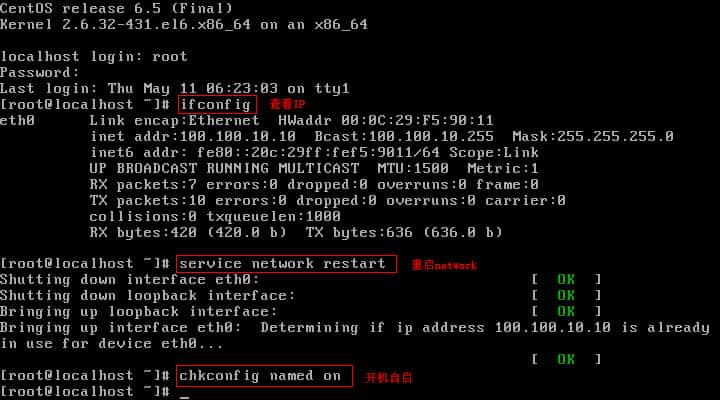Viewport: 720px width, 400px height.
Task: Click the OK status for shutting down loopback
Action: tap(566, 295)
